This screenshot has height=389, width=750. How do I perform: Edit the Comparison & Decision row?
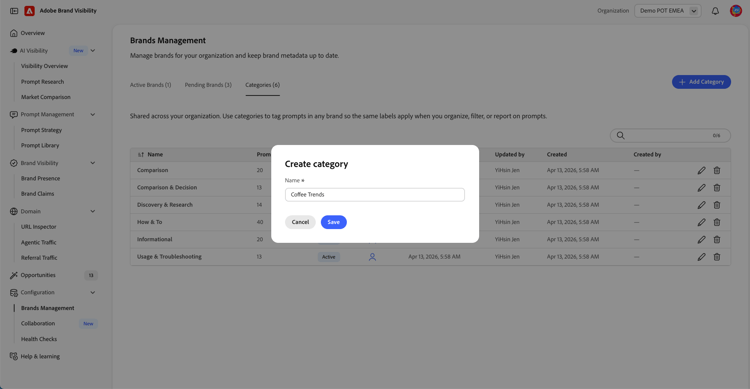point(701,188)
